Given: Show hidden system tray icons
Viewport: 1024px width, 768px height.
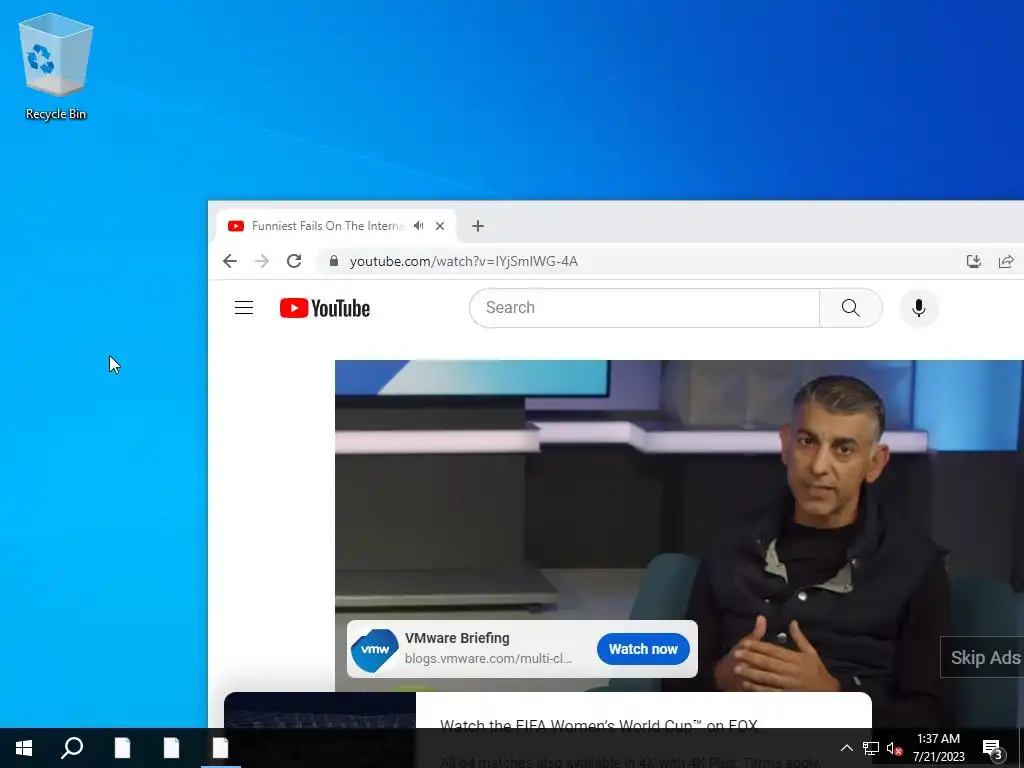Looking at the screenshot, I should click(x=846, y=748).
